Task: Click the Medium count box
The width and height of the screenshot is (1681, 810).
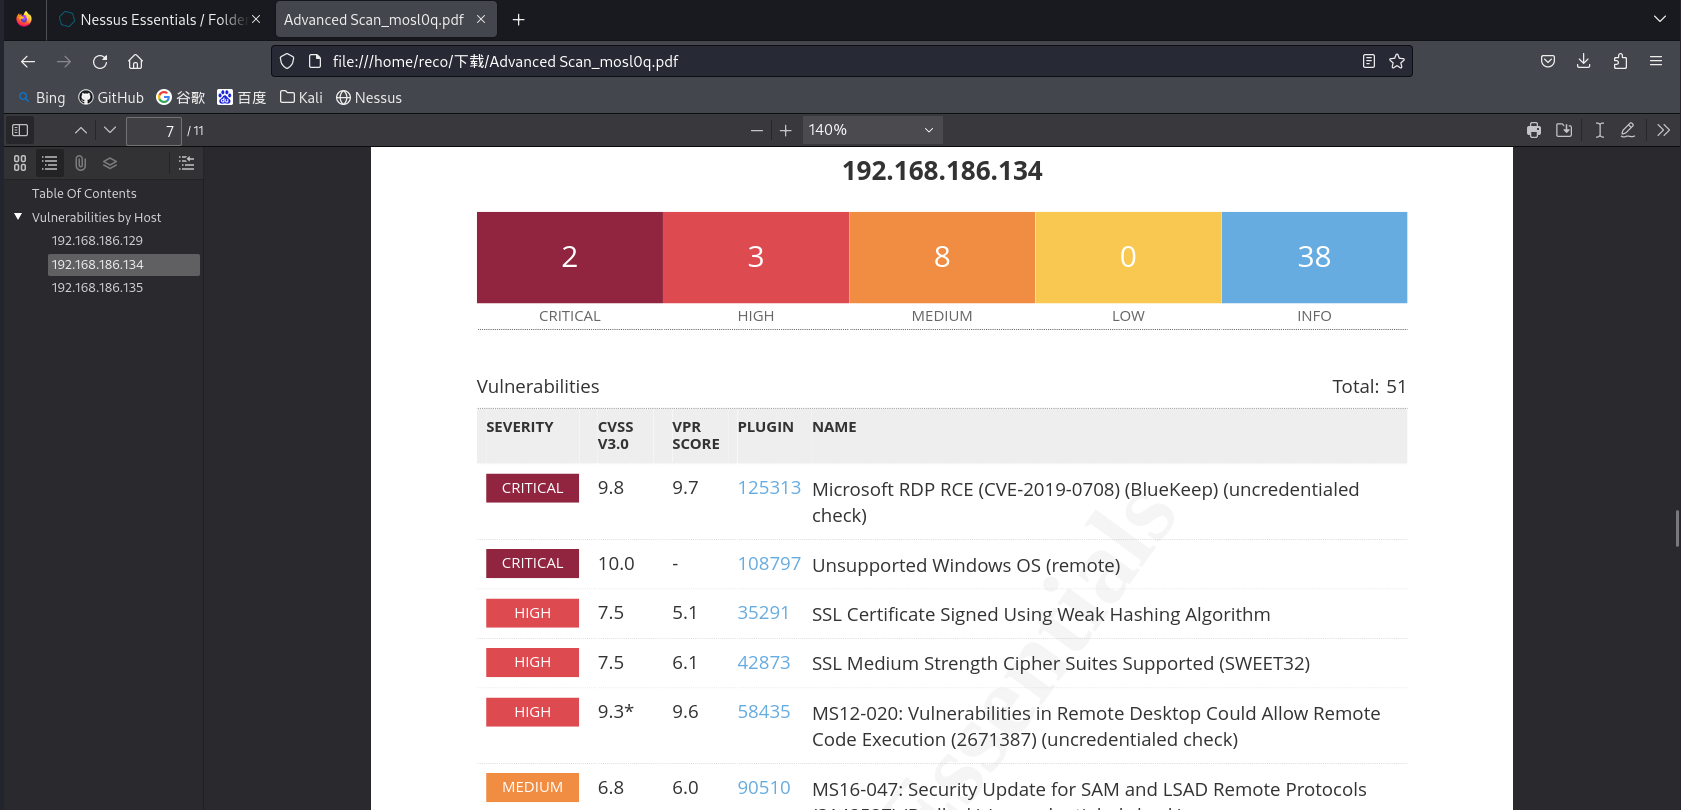Action: pos(942,257)
